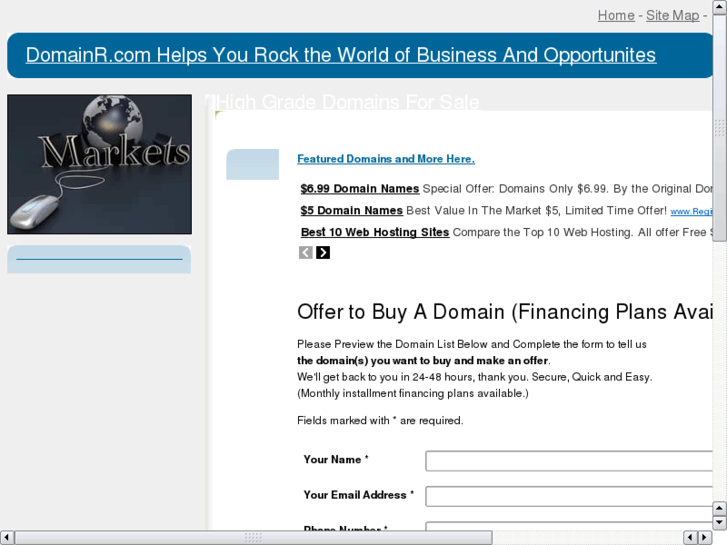The image size is (727, 545).
Task: Open Featured Domains and More Here link
Action: 386,159
